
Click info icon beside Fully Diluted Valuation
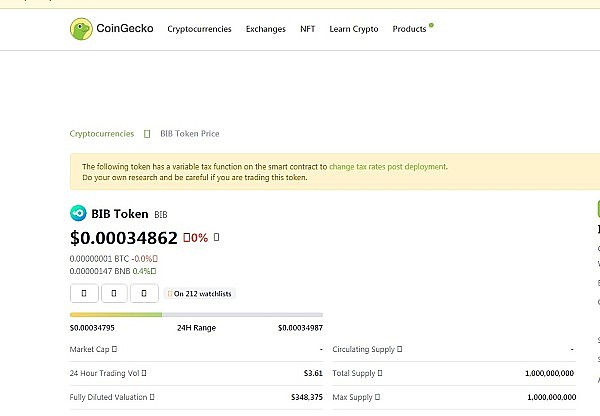(x=152, y=397)
